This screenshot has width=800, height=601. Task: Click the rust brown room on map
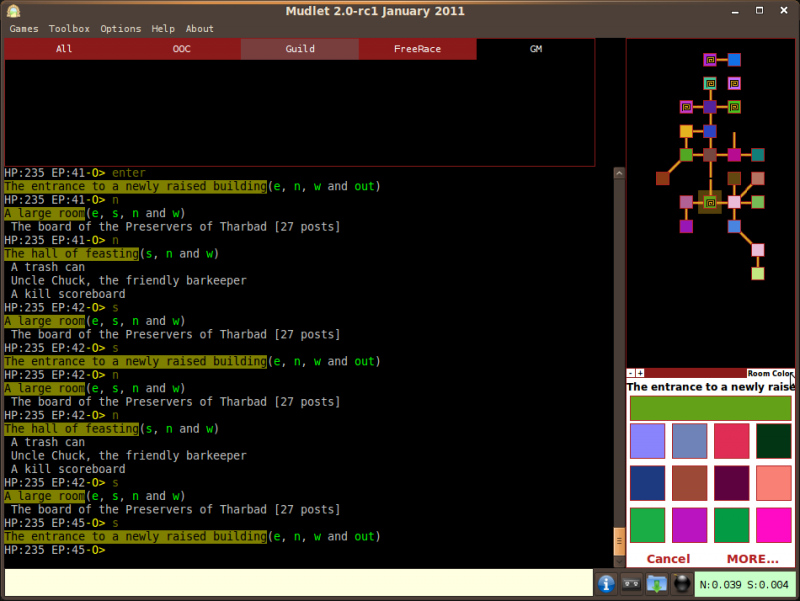click(x=662, y=179)
